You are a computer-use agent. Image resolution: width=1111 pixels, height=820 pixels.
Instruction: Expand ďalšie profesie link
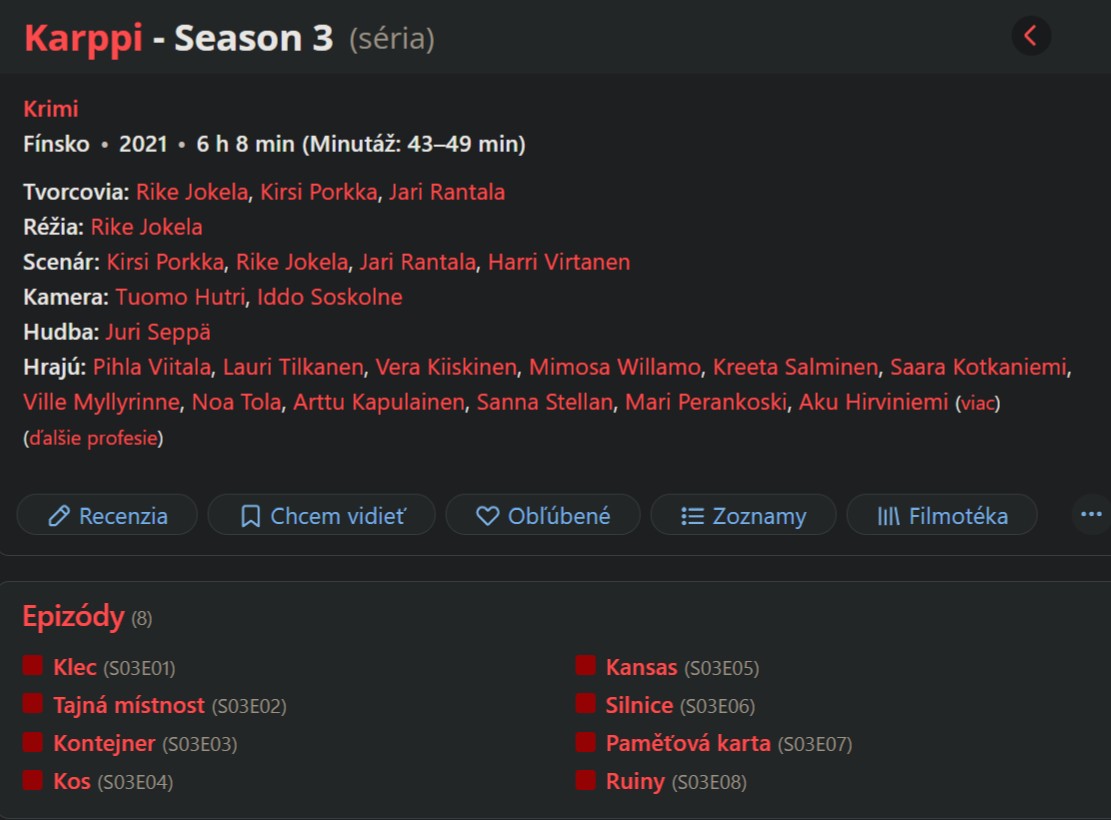[94, 438]
